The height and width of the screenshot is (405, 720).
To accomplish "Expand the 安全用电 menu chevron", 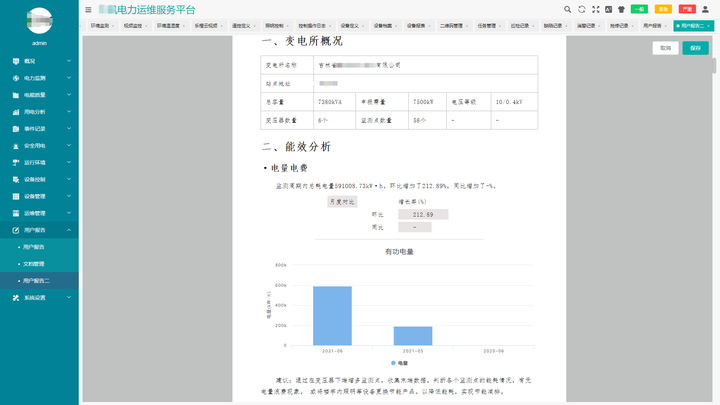I will (x=69, y=146).
